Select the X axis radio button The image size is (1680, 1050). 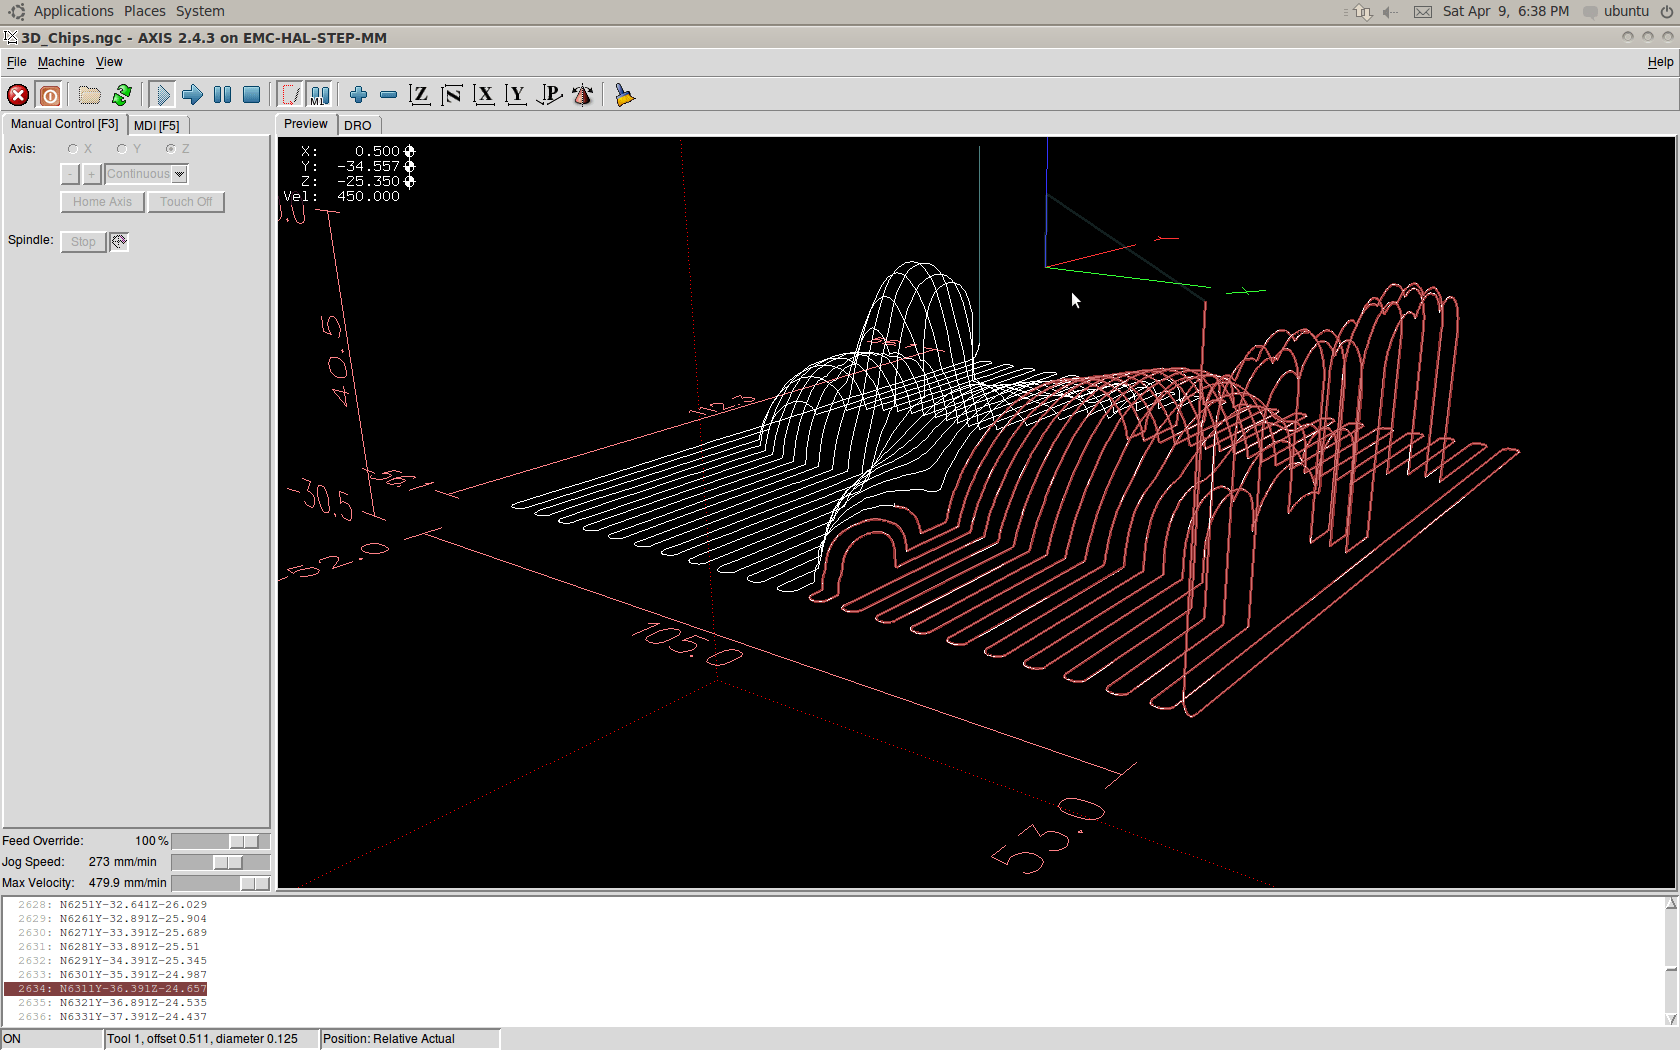[73, 149]
